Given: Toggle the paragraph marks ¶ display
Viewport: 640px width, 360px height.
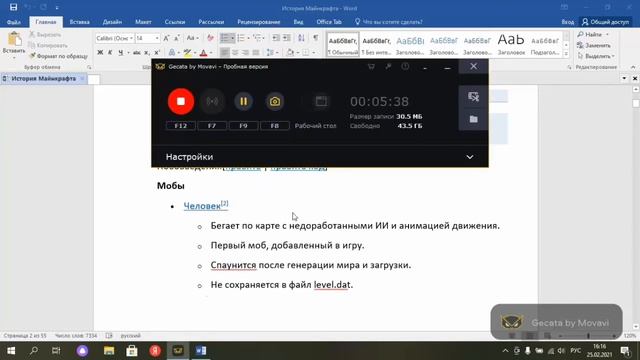Looking at the screenshot, I should click(316, 38).
